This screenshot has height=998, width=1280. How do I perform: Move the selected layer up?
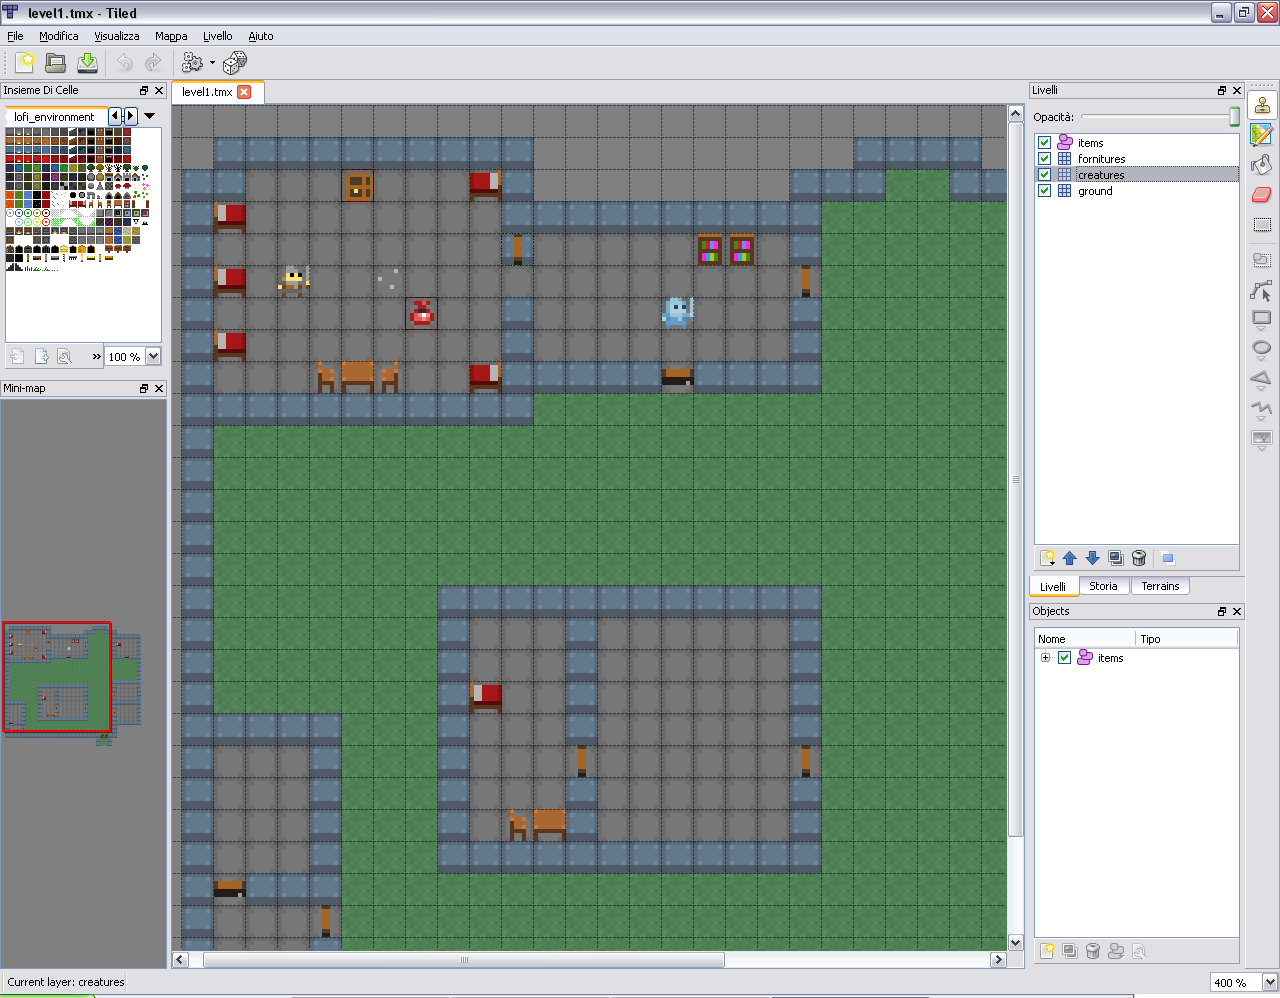tap(1070, 558)
